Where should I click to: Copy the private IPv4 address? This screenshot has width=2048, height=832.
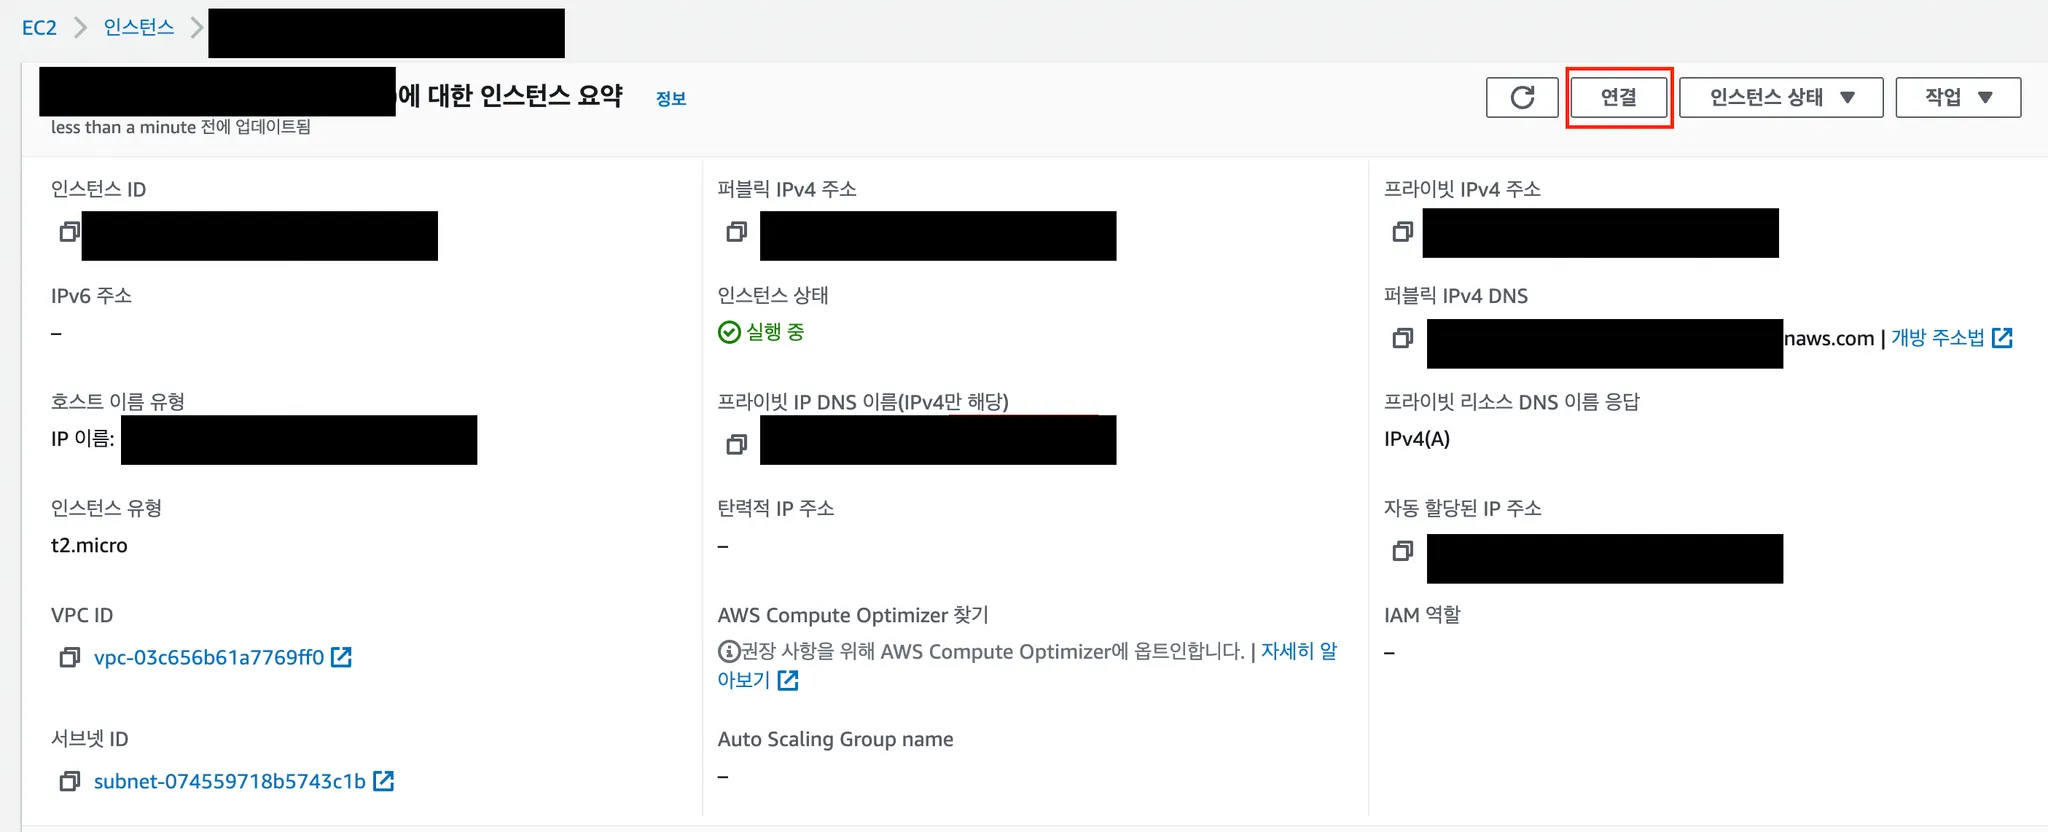tap(1403, 232)
